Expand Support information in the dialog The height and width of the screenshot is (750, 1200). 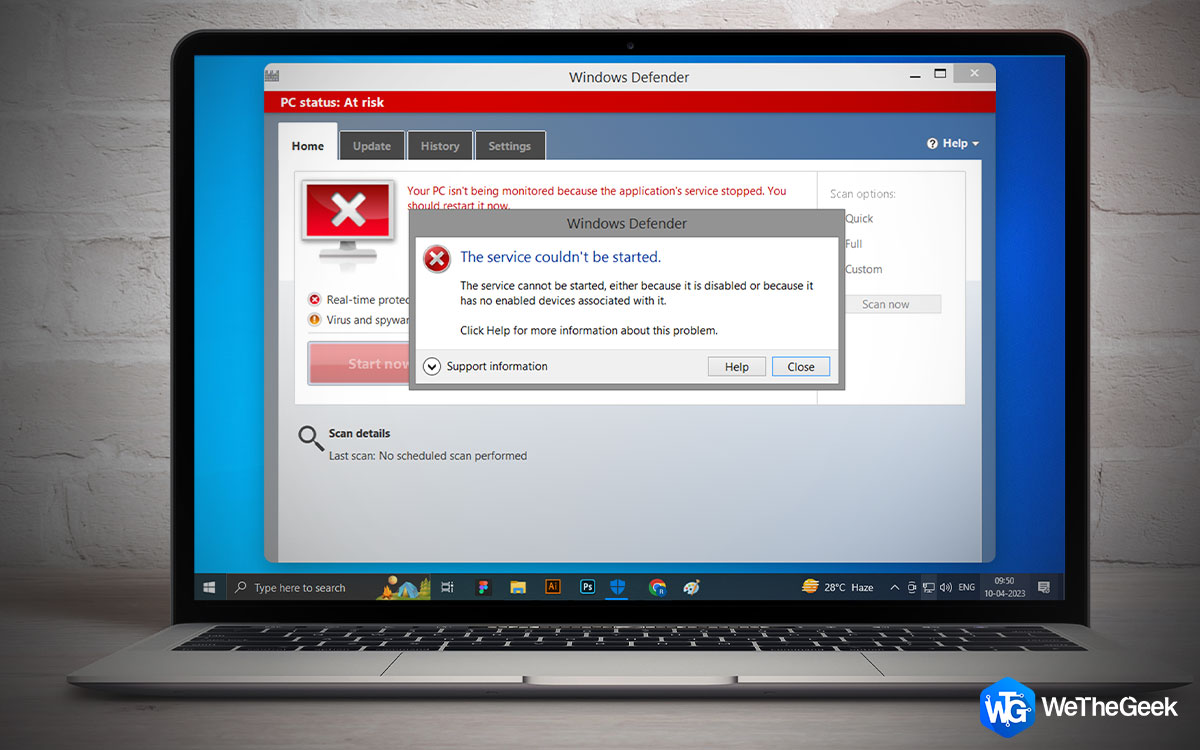pos(486,366)
